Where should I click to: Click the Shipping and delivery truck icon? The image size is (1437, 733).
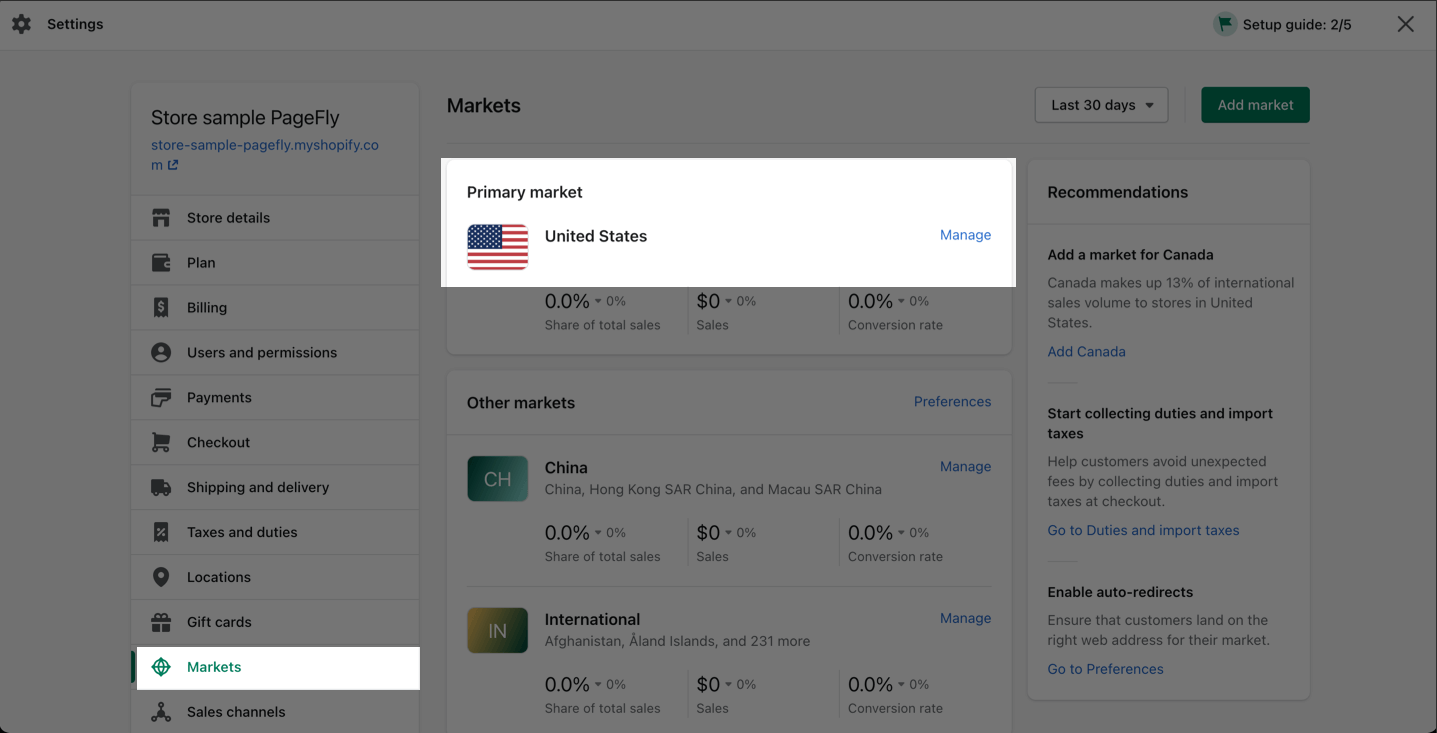click(161, 487)
